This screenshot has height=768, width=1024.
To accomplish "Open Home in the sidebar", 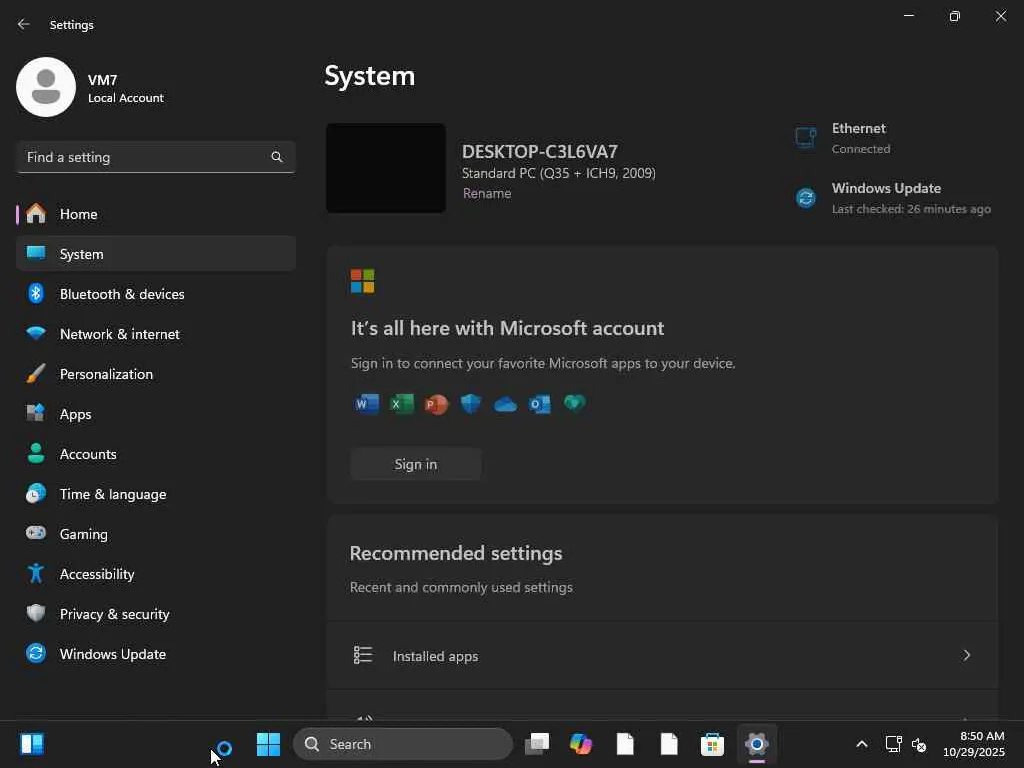I will 155,214.
